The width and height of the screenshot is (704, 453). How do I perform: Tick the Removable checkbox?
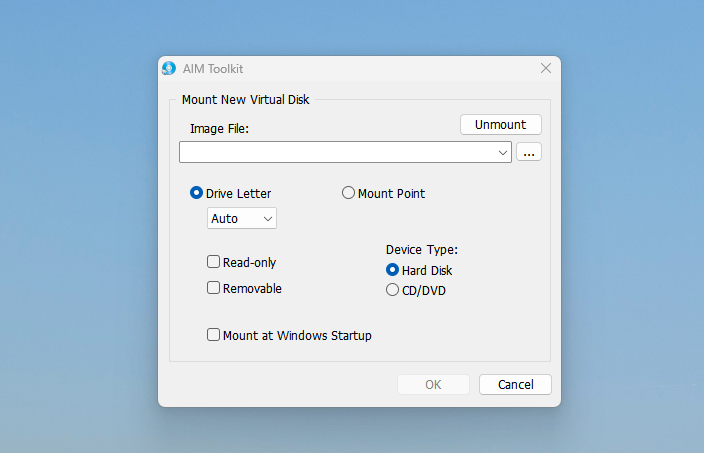coord(213,288)
